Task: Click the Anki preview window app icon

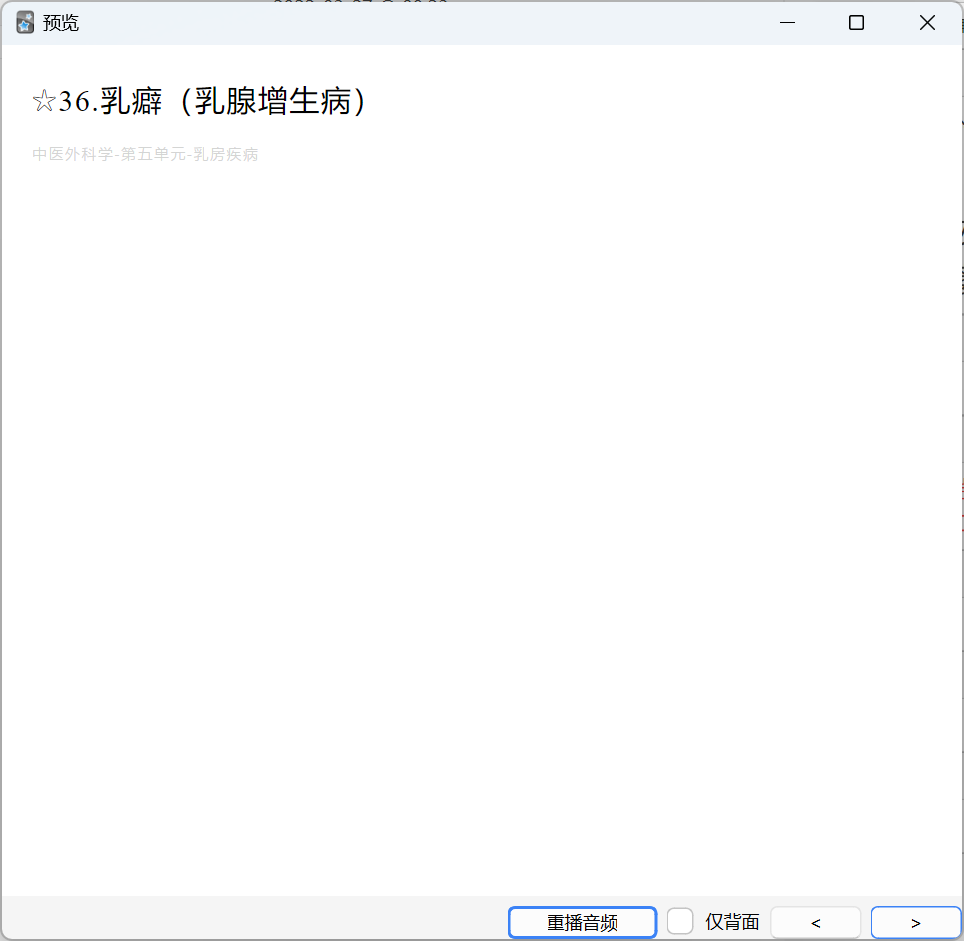Action: [x=25, y=23]
